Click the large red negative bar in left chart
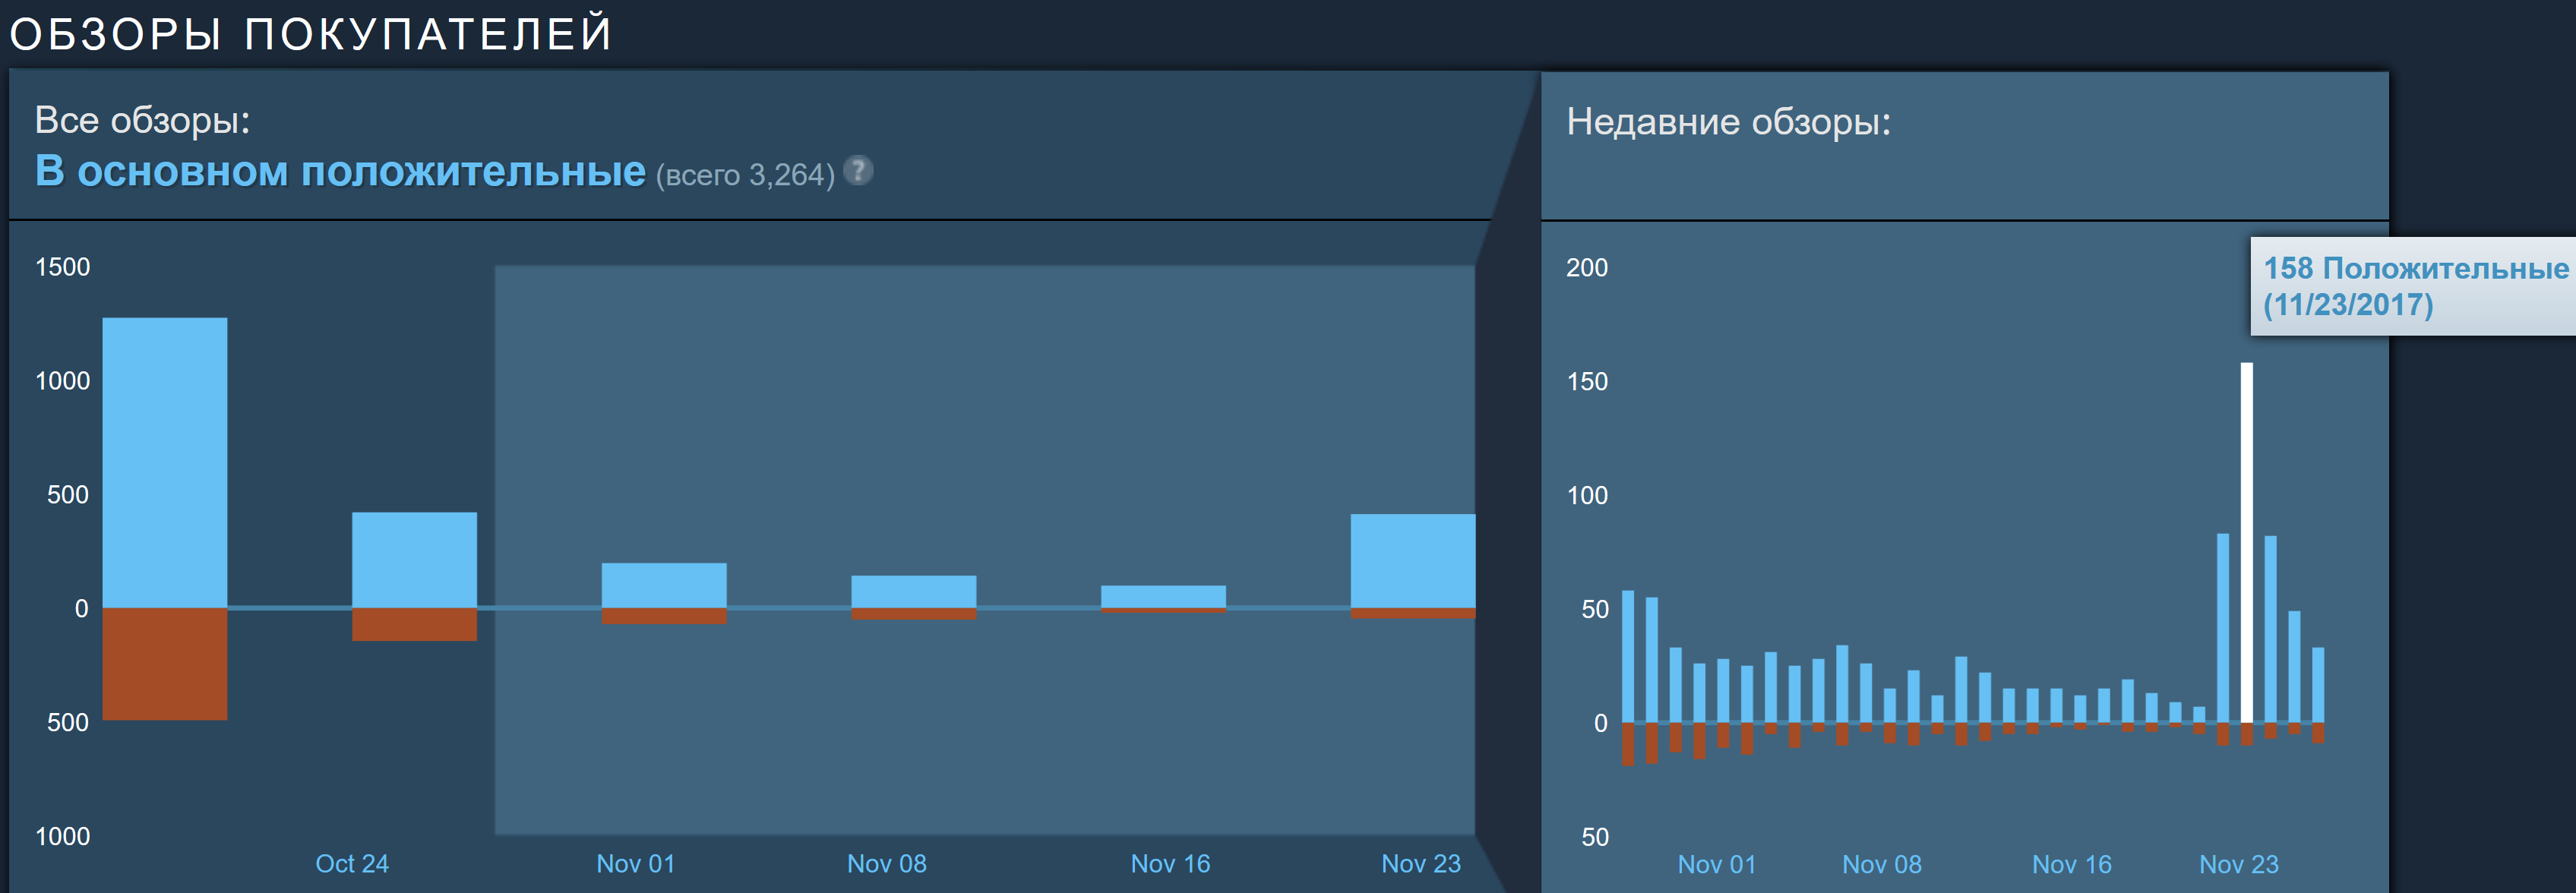This screenshot has height=893, width=2576. pos(165,664)
